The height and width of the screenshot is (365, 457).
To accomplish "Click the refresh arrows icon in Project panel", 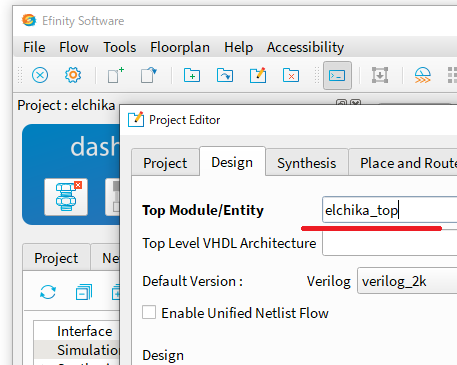I will point(48,292).
